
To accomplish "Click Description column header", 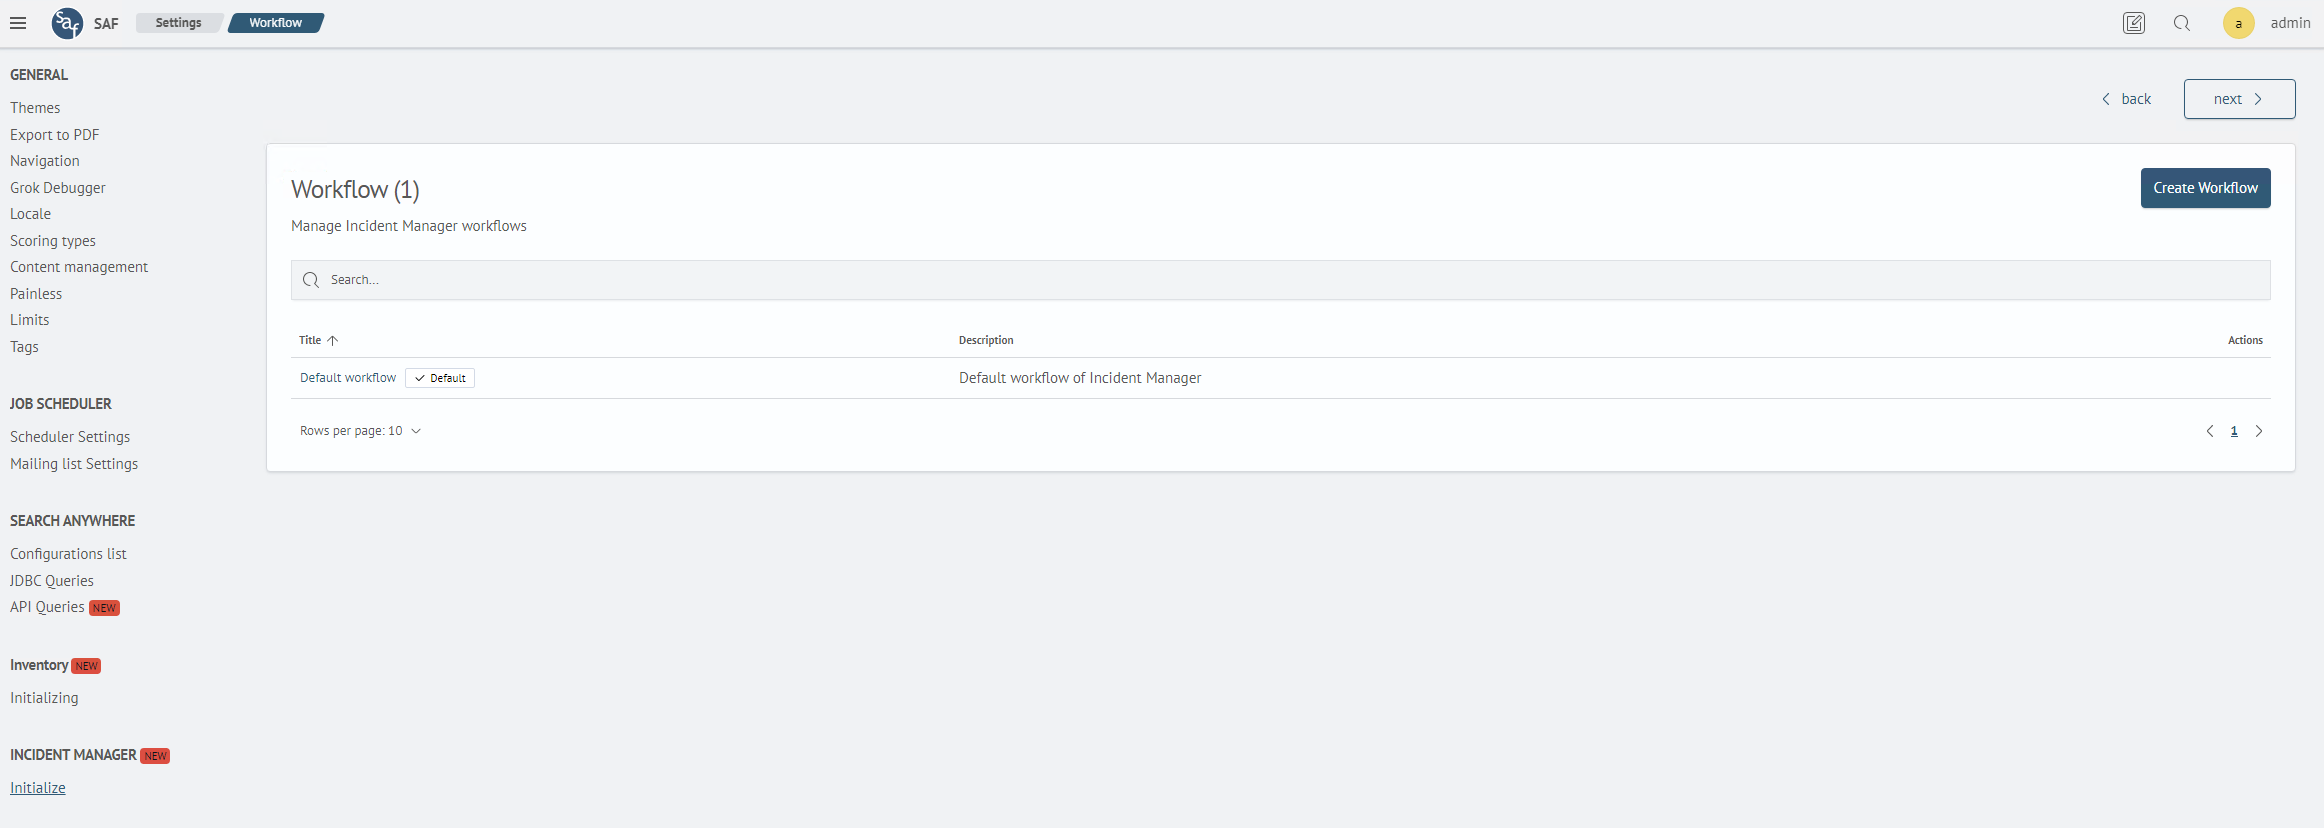I will click(x=986, y=340).
